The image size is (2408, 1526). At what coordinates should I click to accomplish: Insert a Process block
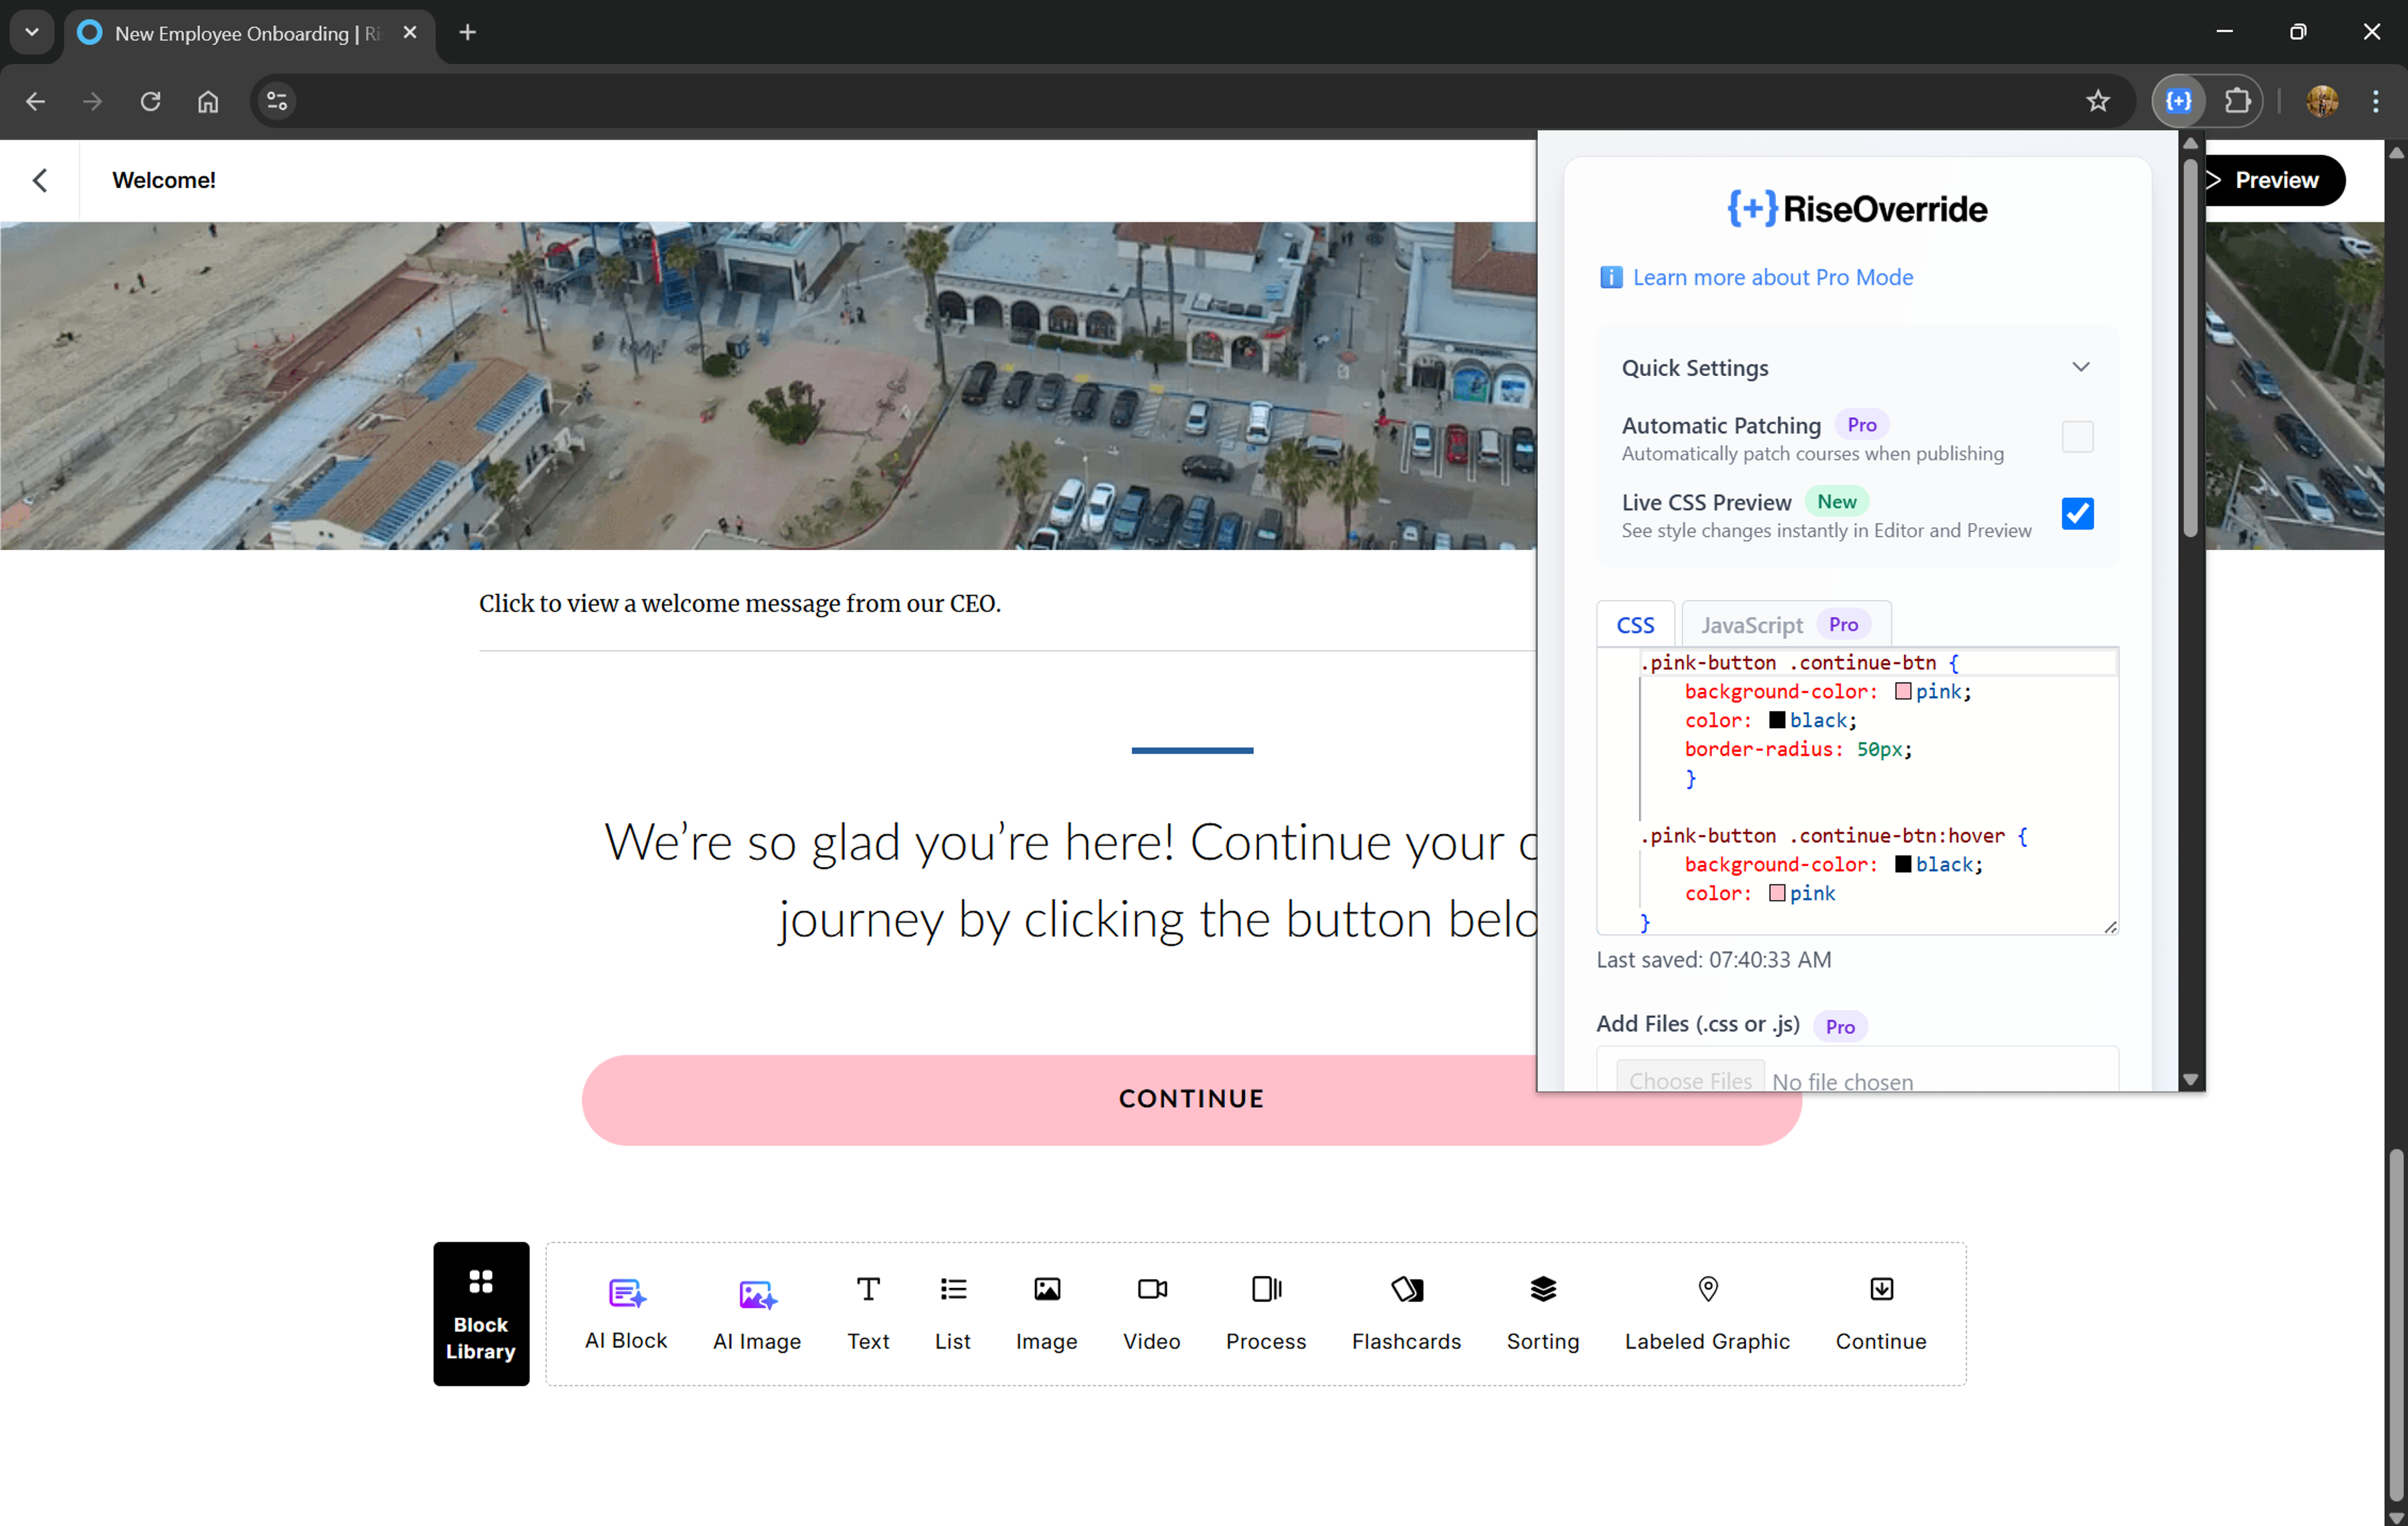1266,1313
